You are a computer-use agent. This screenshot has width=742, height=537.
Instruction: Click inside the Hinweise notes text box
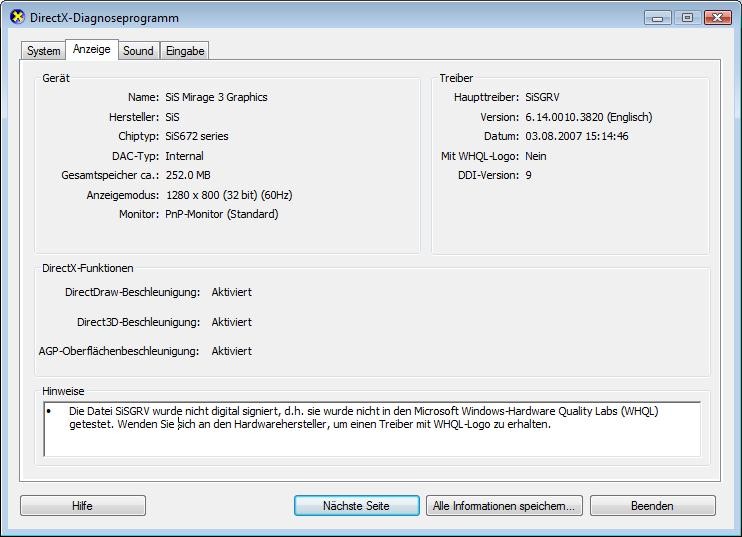pyautogui.click(x=372, y=429)
